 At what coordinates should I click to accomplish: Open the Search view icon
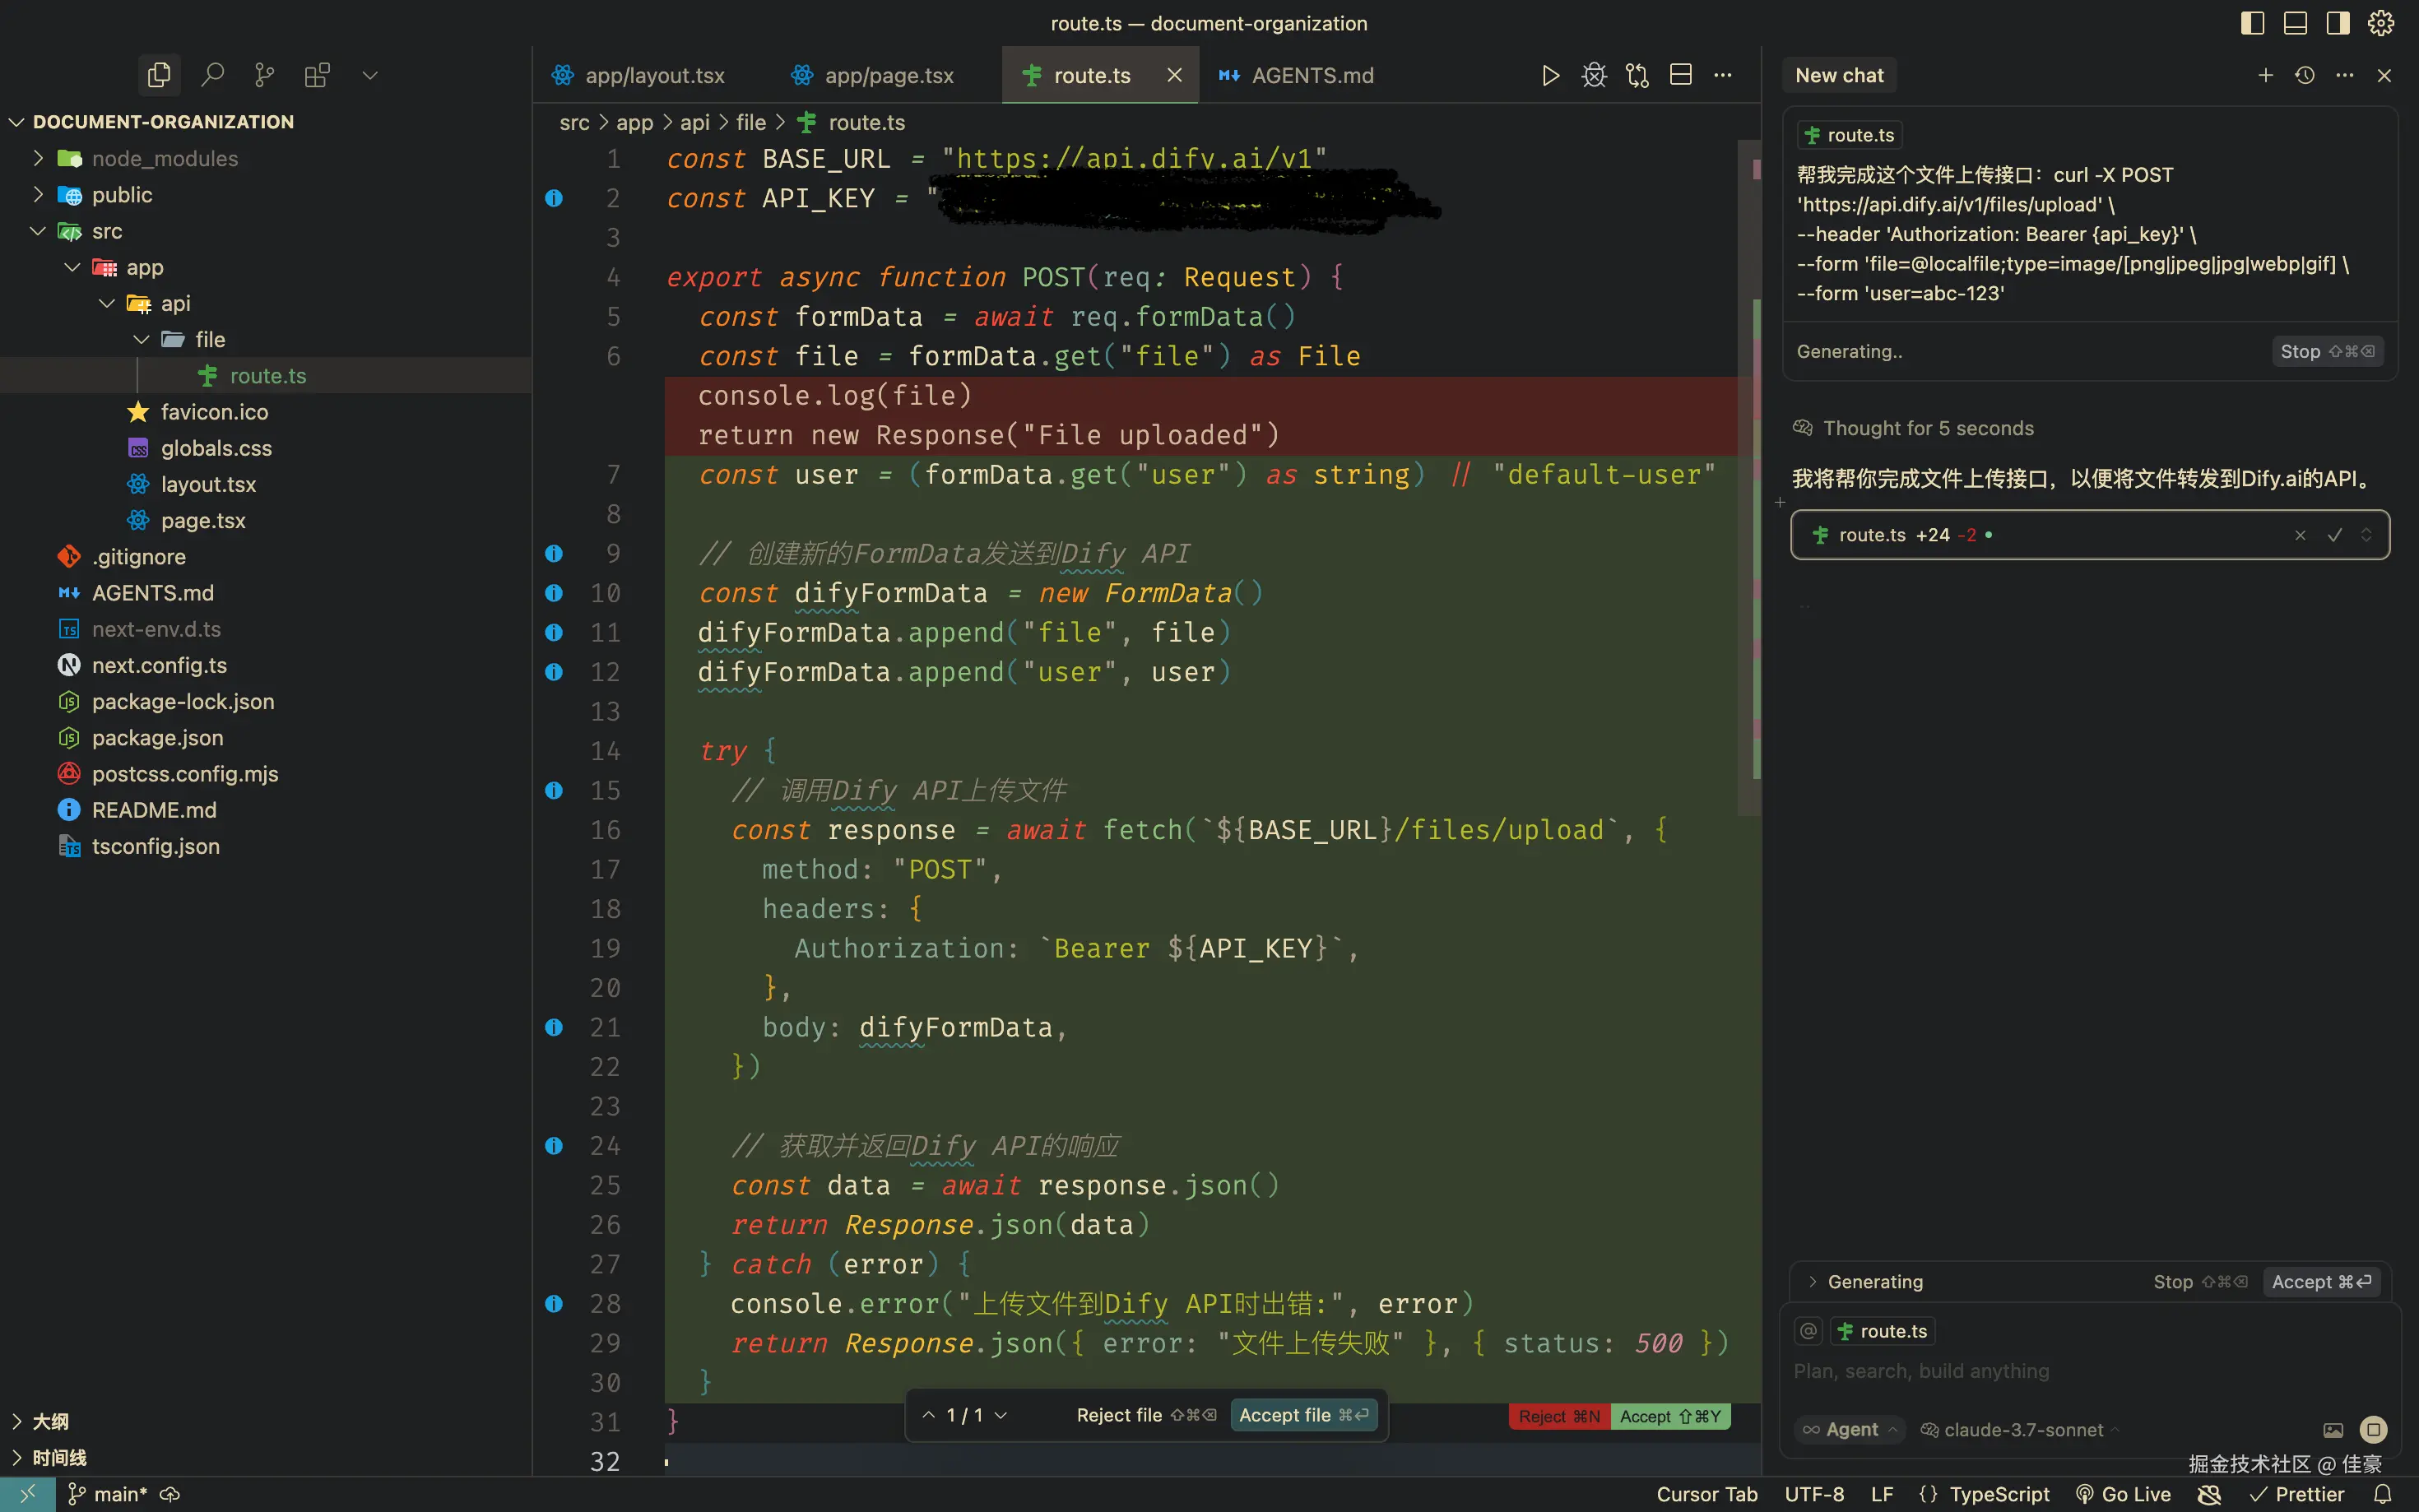pyautogui.click(x=212, y=75)
